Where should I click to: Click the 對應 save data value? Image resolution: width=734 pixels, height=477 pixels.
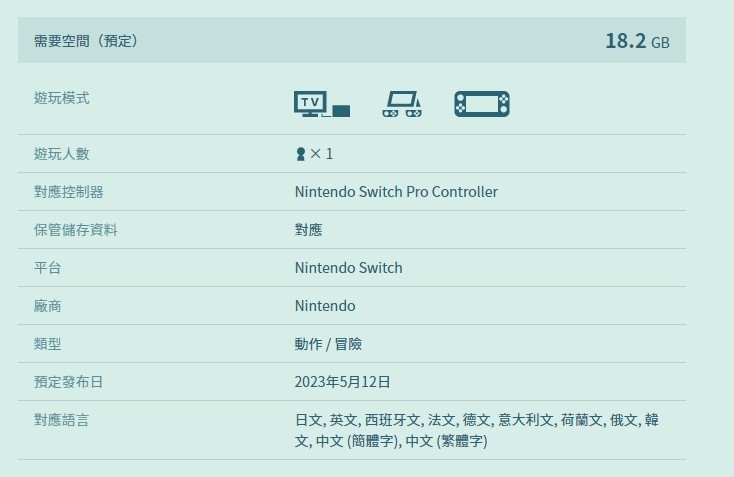coord(308,230)
